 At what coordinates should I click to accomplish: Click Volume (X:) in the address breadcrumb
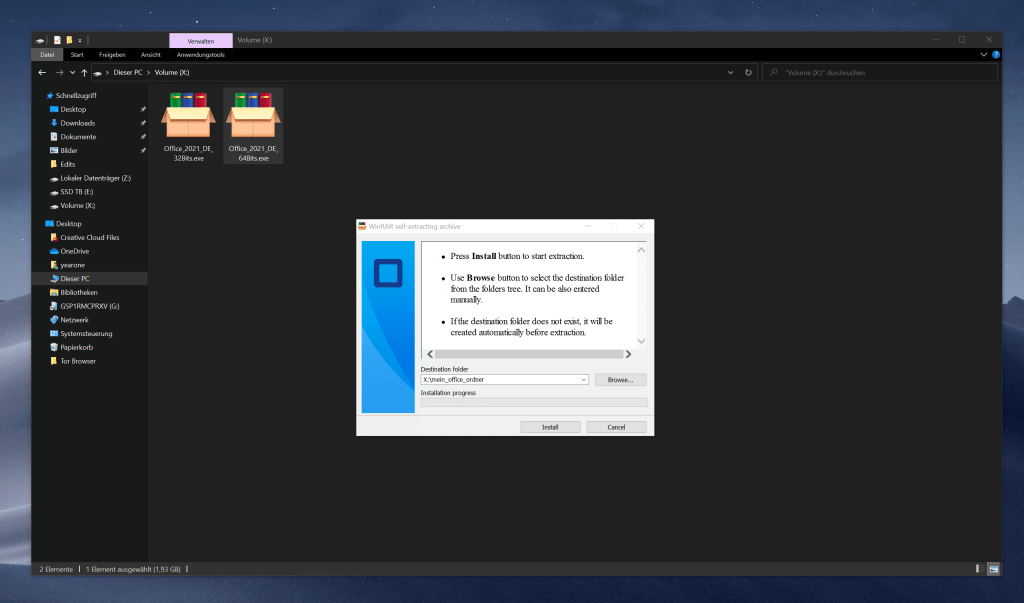pyautogui.click(x=172, y=73)
